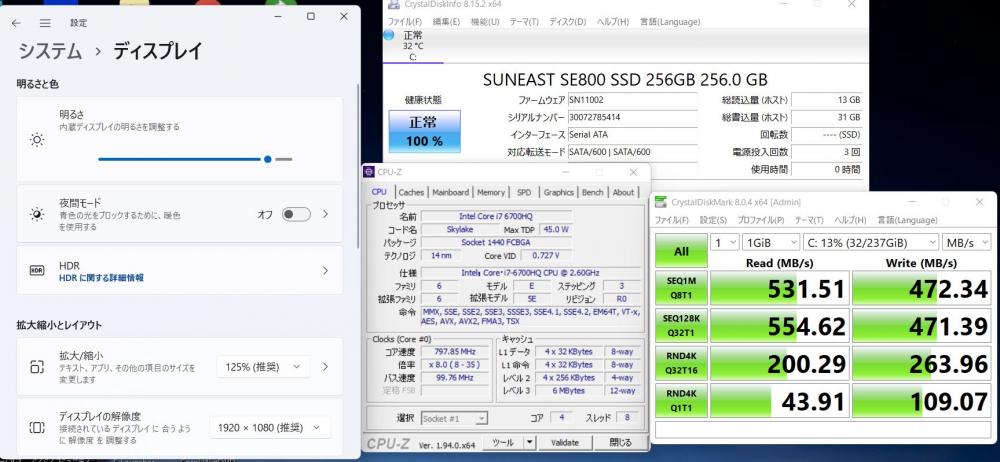Image resolution: width=1000 pixels, height=462 pixels.
Task: Expand custom scaling chevron next to 125%
Action: pos(326,366)
